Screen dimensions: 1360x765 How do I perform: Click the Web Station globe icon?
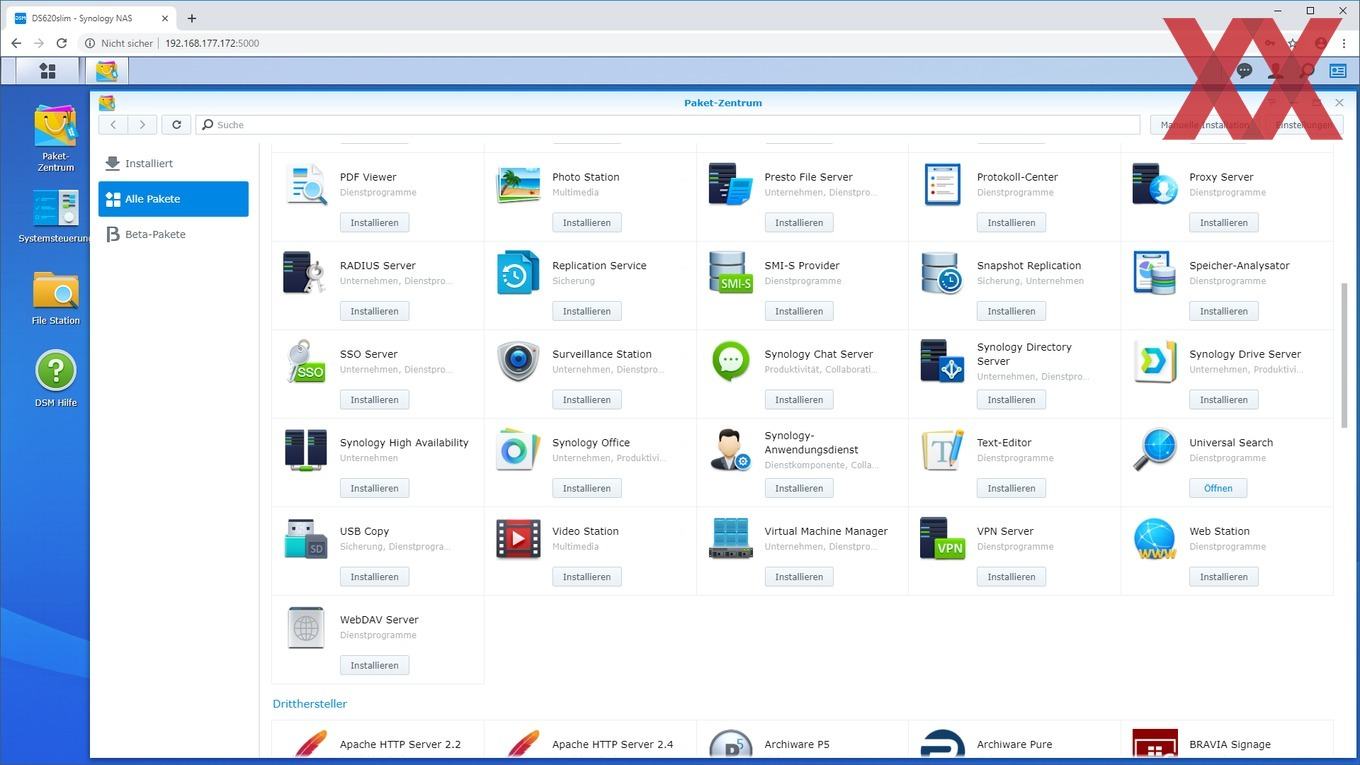[x=1155, y=538]
